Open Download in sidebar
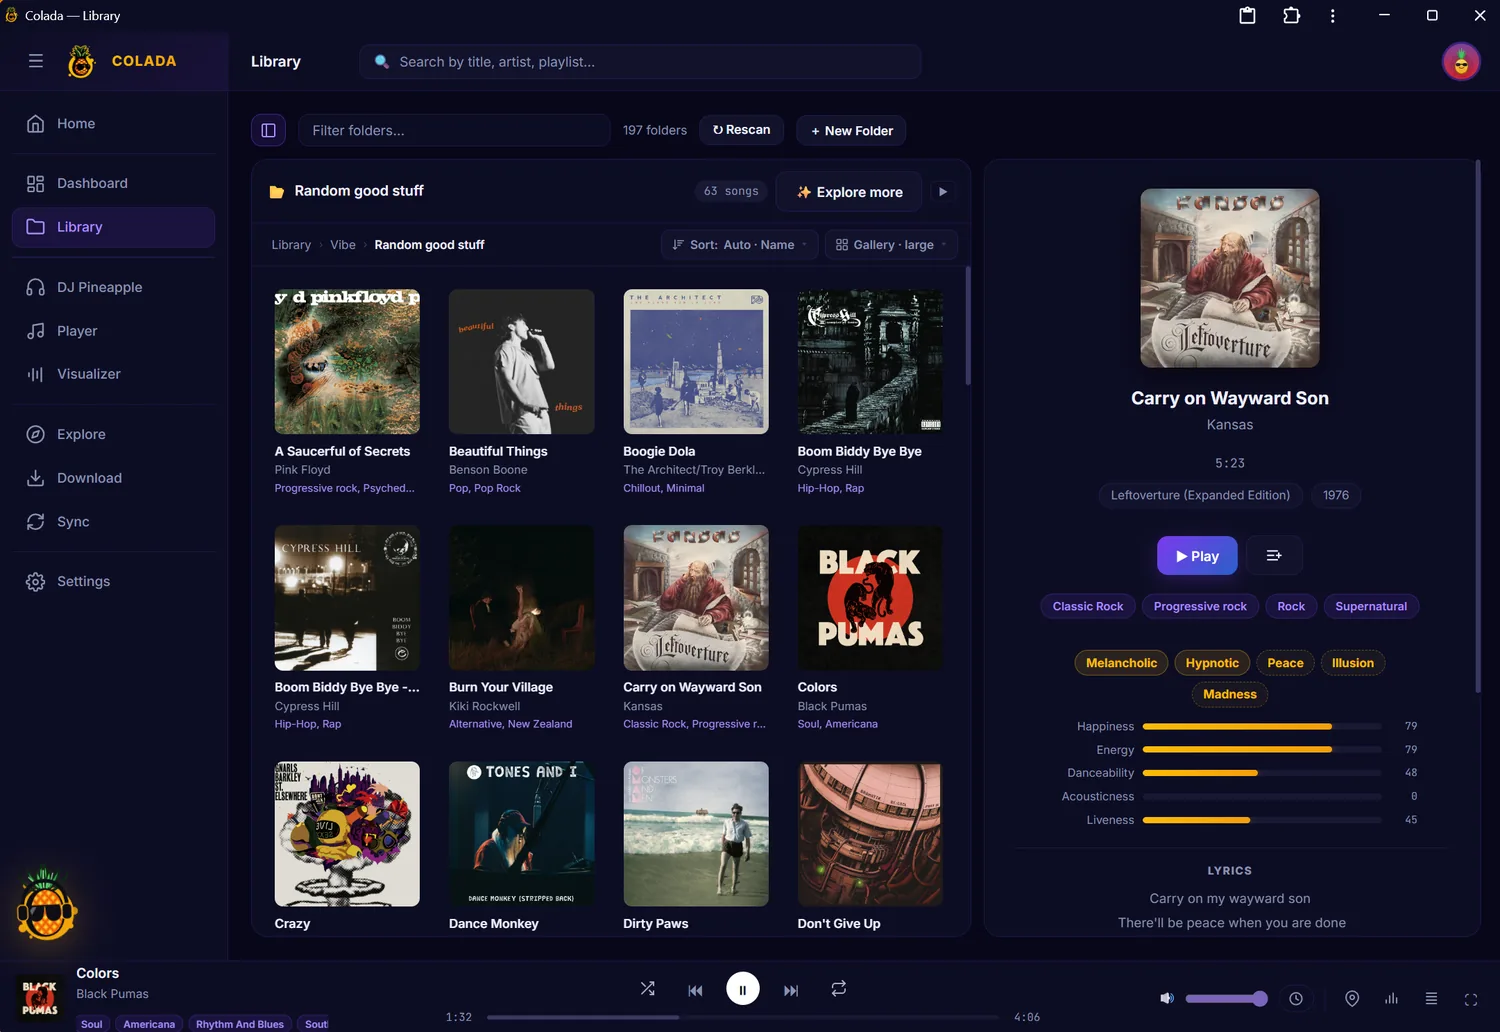This screenshot has width=1500, height=1032. click(114, 478)
